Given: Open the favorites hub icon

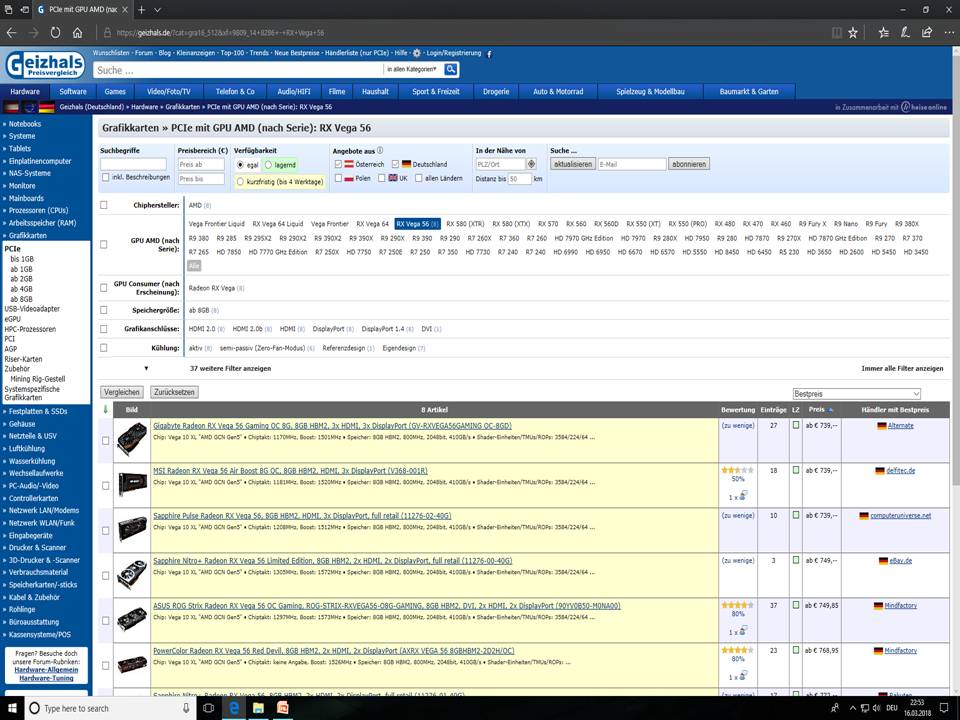Looking at the screenshot, I should pyautogui.click(x=883, y=33).
